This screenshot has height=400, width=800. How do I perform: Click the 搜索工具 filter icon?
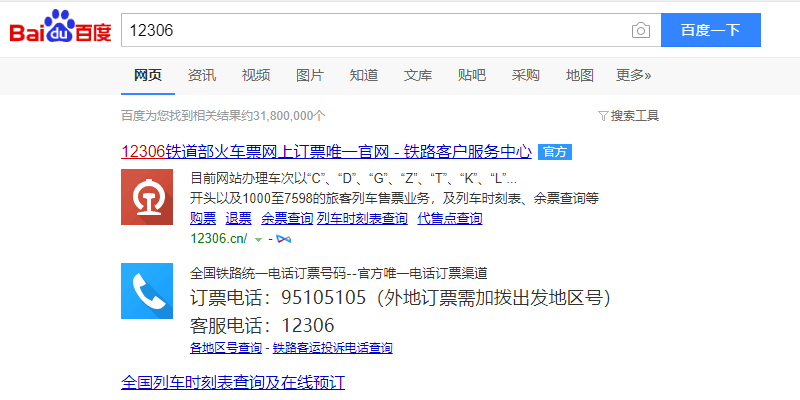603,116
